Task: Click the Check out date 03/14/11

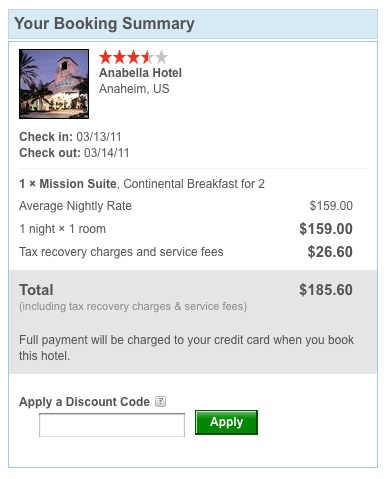Action: [x=106, y=153]
